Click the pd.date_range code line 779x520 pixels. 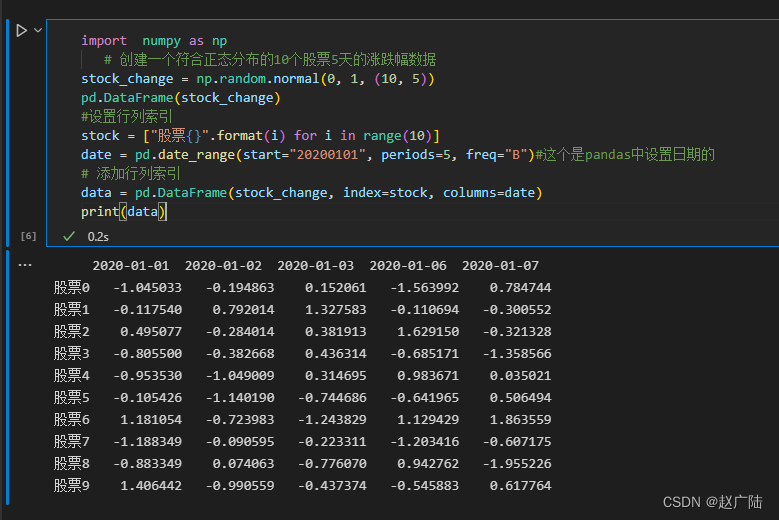coord(308,155)
